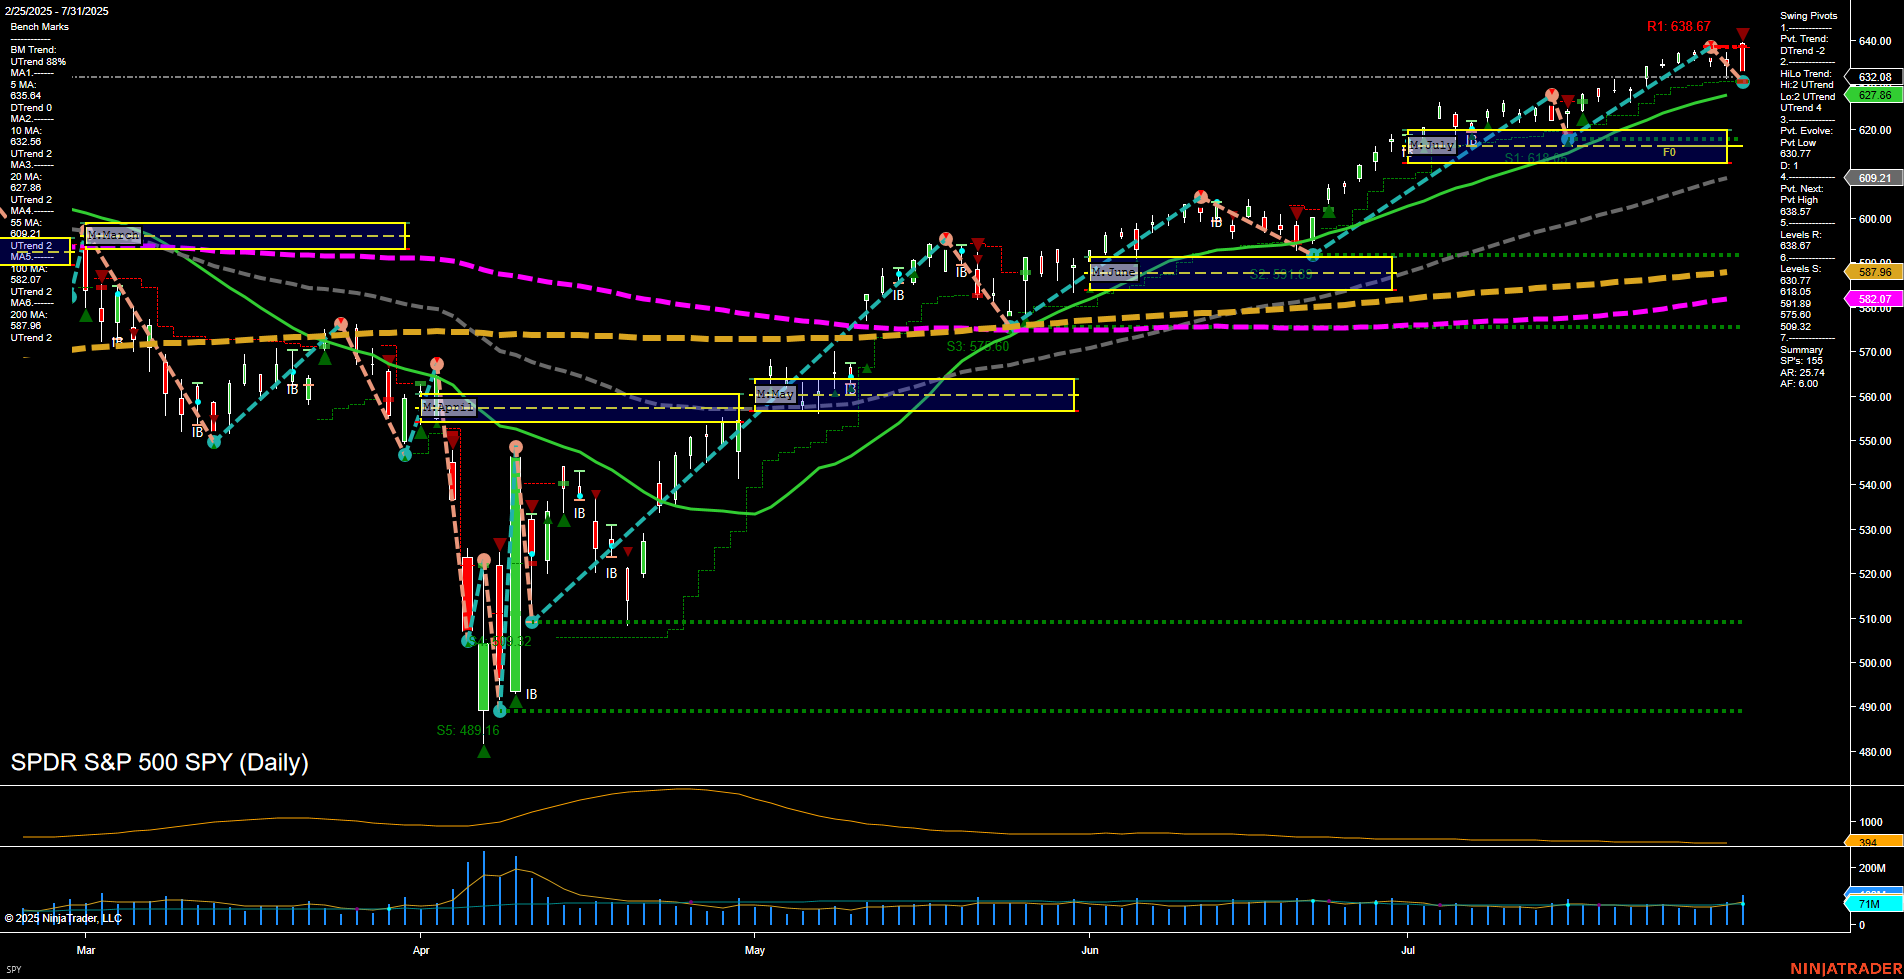This screenshot has height=979, width=1904.
Task: Click the Pvt High text
Action: coord(1799,200)
